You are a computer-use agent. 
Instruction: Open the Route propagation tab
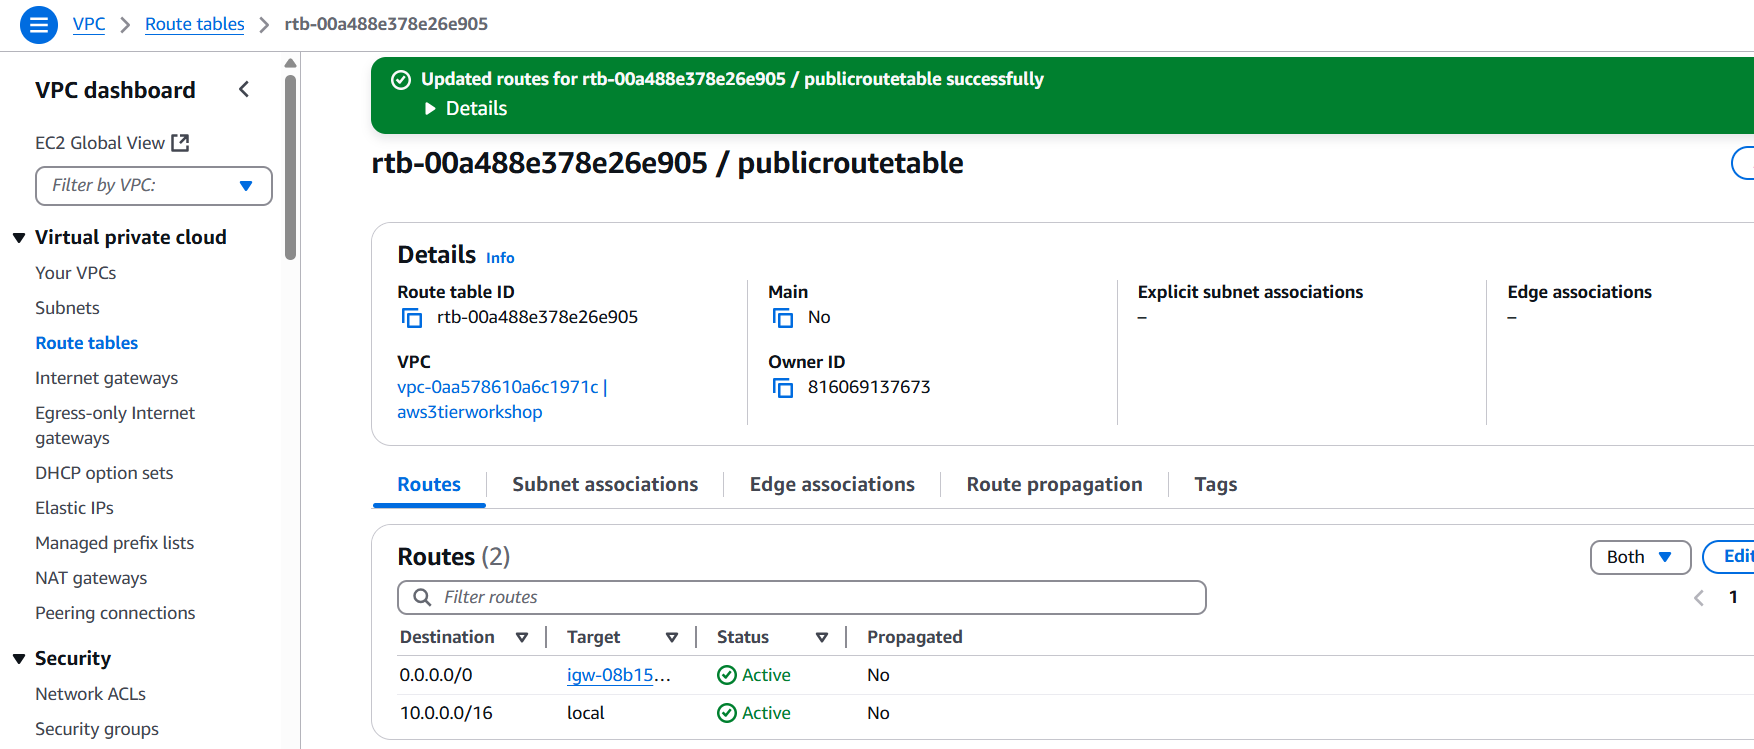(1054, 485)
